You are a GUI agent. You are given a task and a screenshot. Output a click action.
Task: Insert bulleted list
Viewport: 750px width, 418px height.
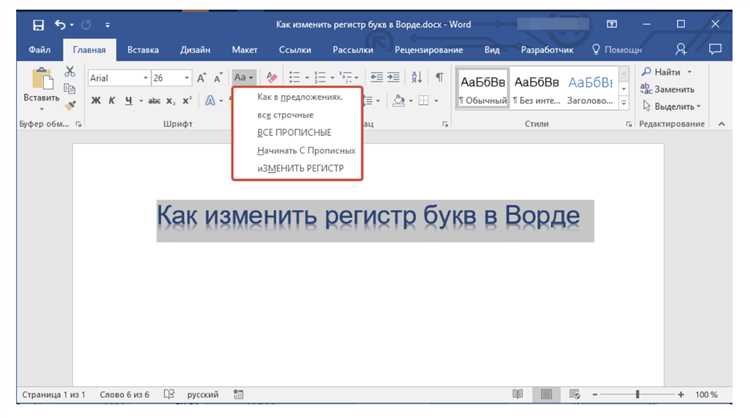pyautogui.click(x=295, y=77)
